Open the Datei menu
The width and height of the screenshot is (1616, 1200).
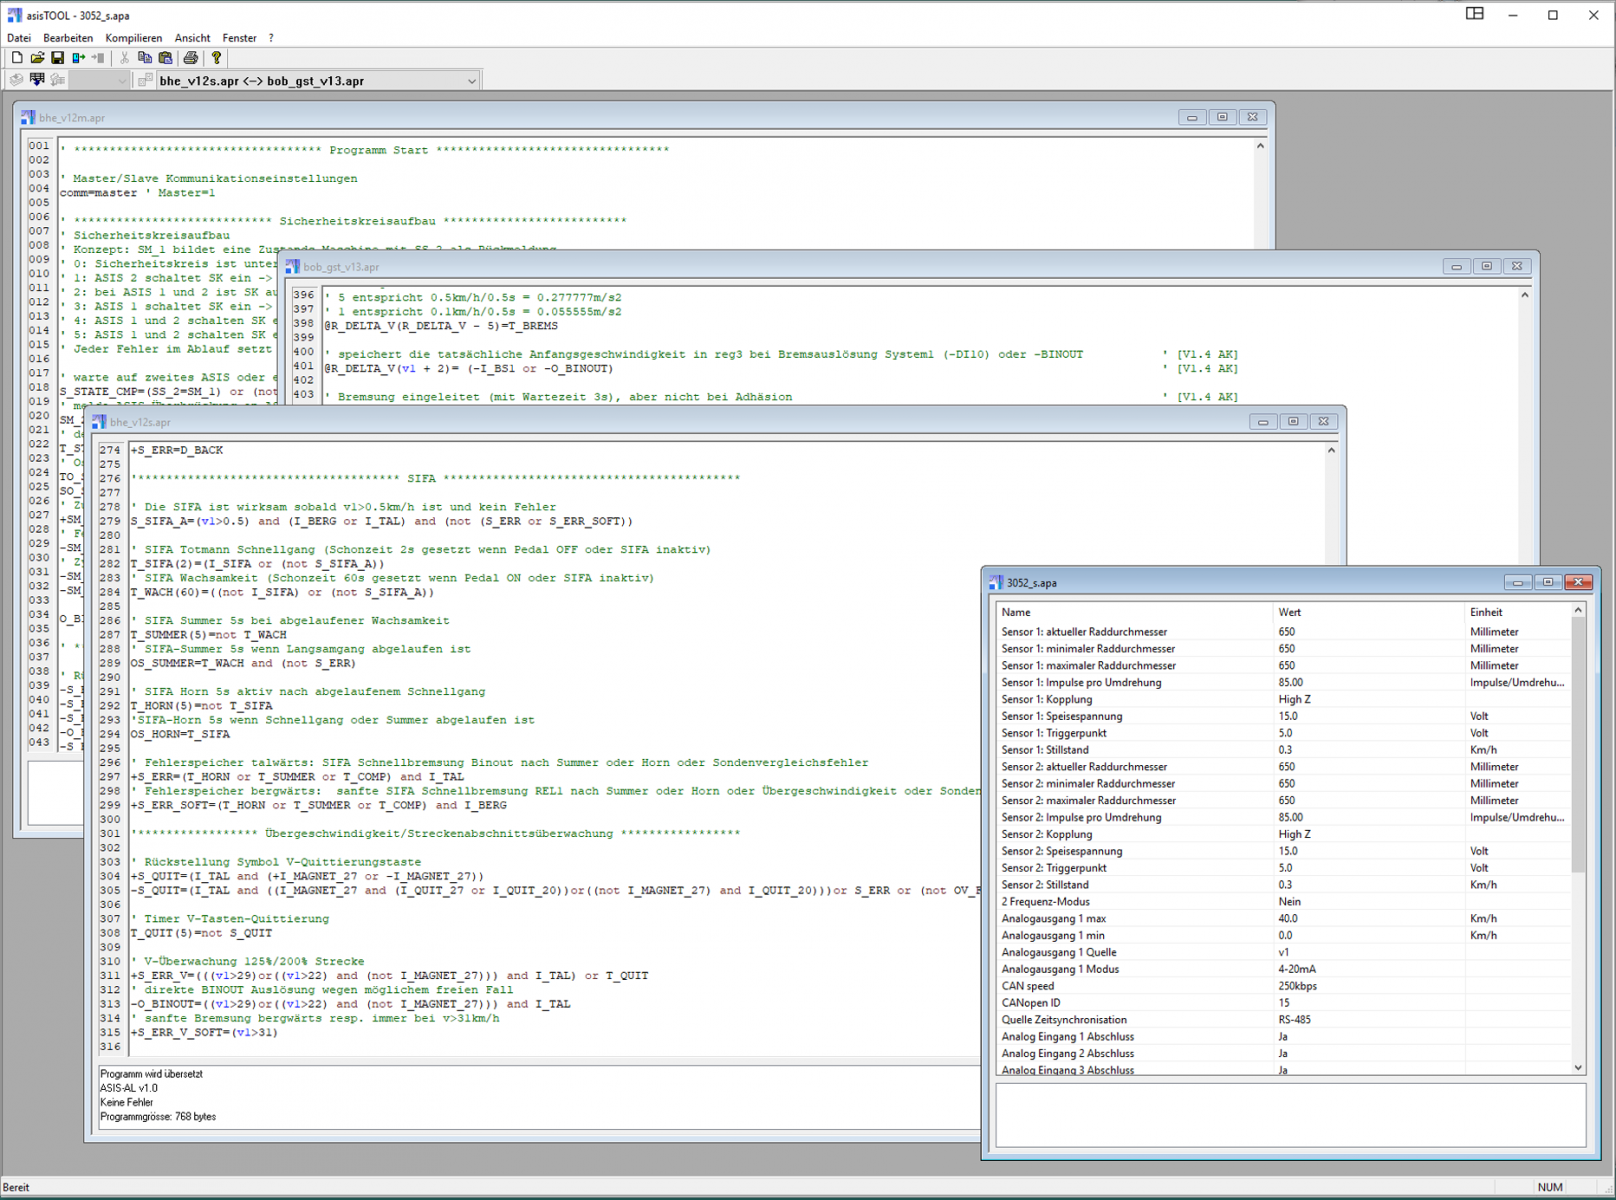pyautogui.click(x=19, y=38)
